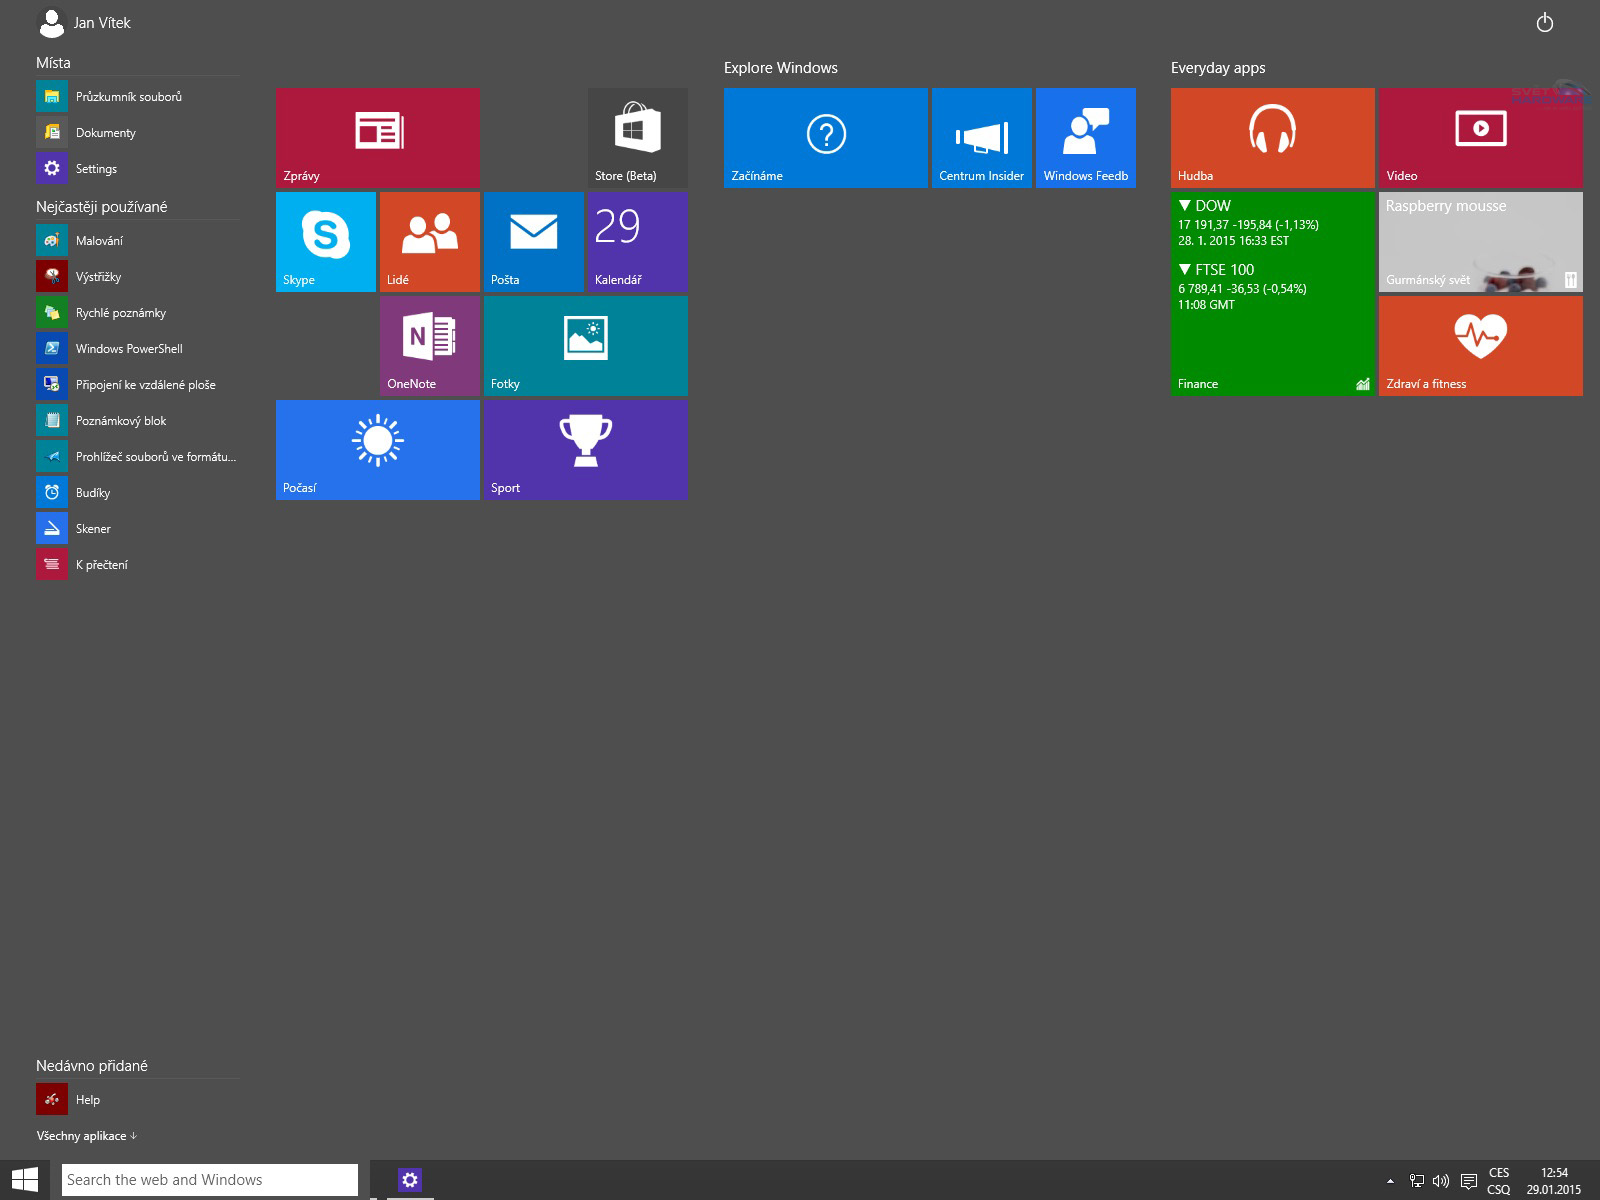This screenshot has height=1200, width=1600.
Task: Click the power button icon
Action: point(1544,23)
